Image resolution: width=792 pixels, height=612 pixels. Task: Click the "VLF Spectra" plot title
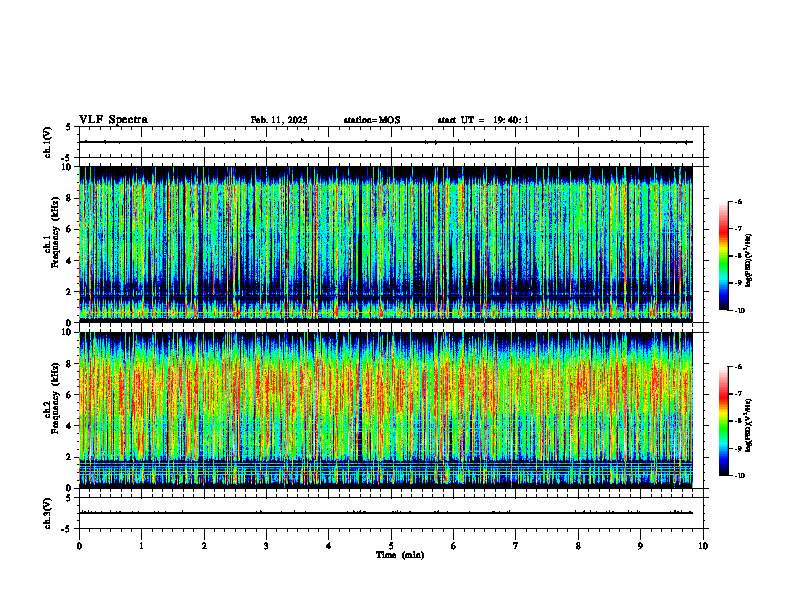pos(113,120)
